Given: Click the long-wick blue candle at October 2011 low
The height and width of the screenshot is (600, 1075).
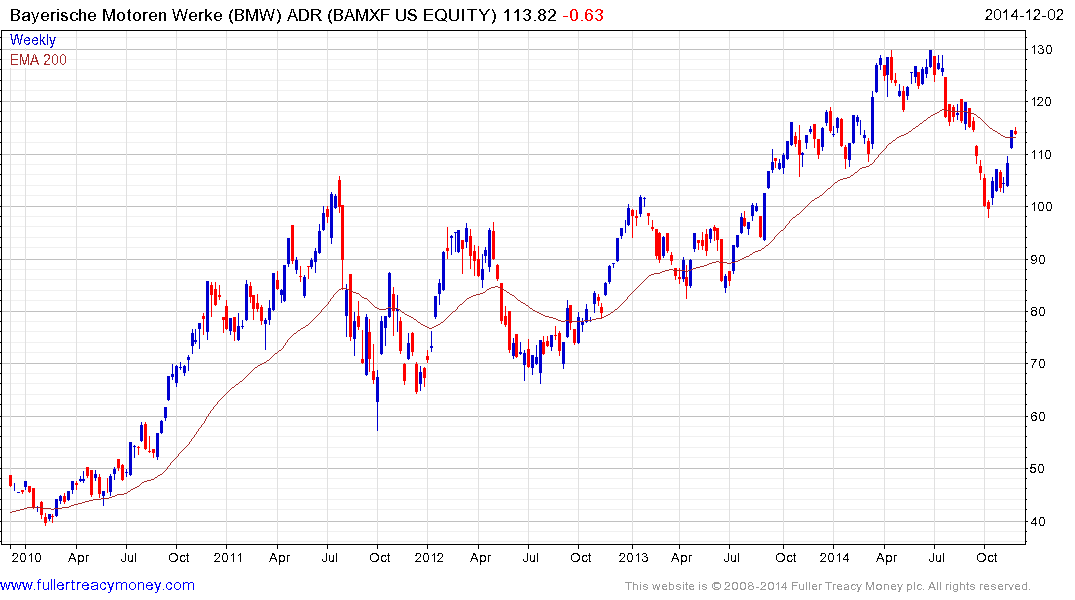Looking at the screenshot, I should point(377,401).
